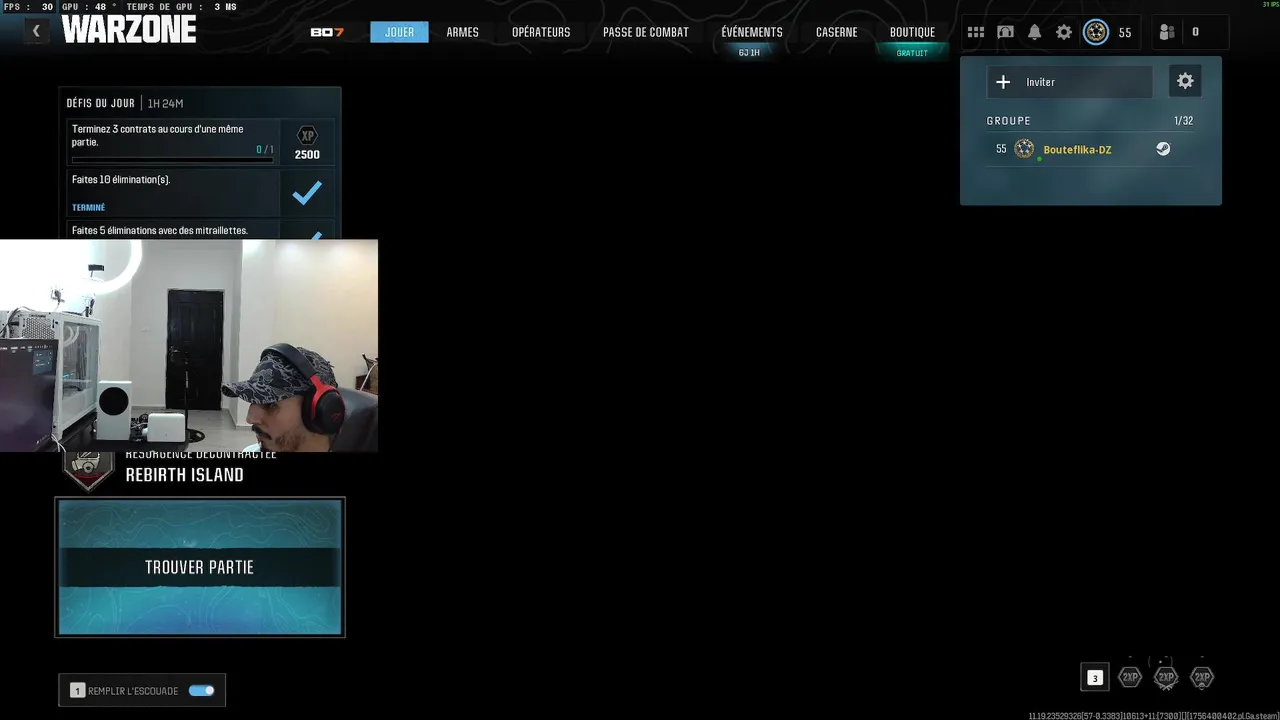Open the grid menu icon in the top bar

[976, 32]
